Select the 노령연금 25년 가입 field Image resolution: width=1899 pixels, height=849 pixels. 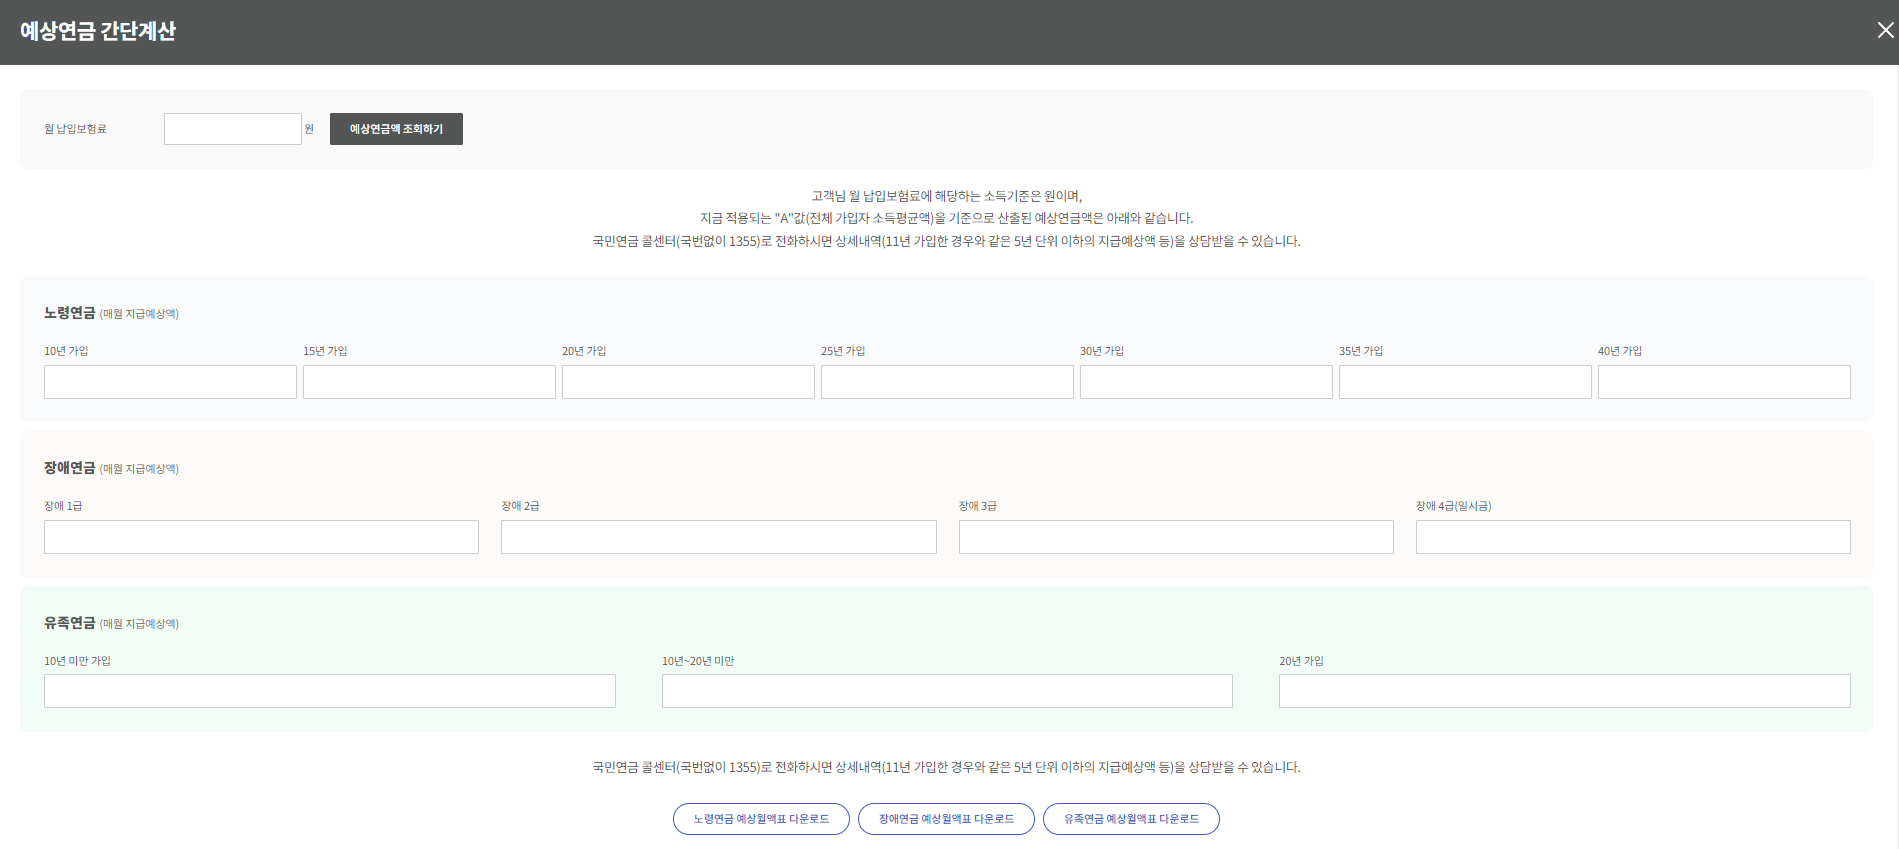coord(947,382)
